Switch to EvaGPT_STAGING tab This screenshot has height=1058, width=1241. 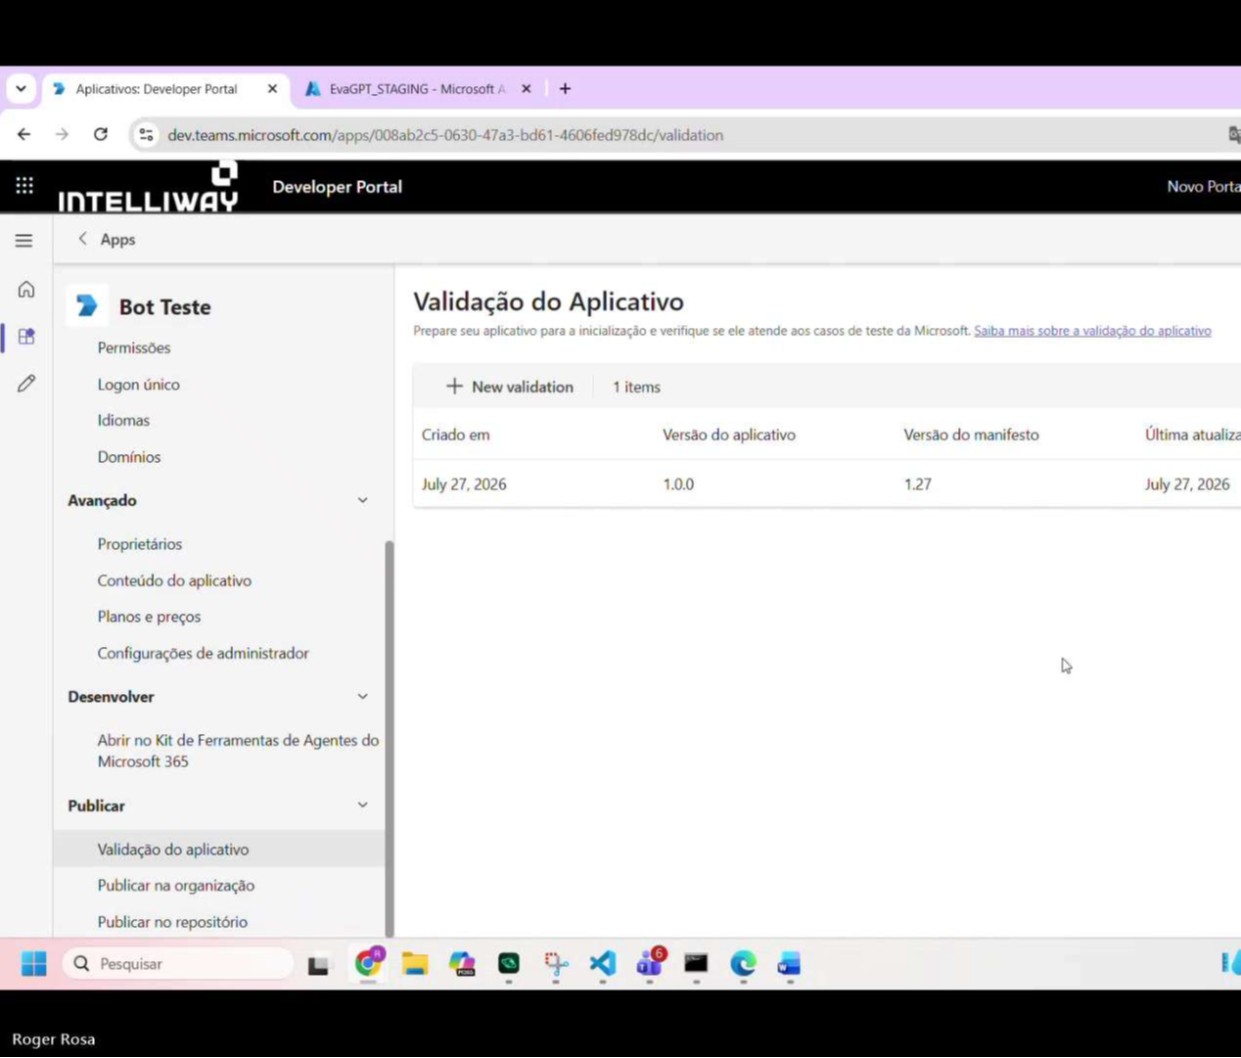click(417, 89)
